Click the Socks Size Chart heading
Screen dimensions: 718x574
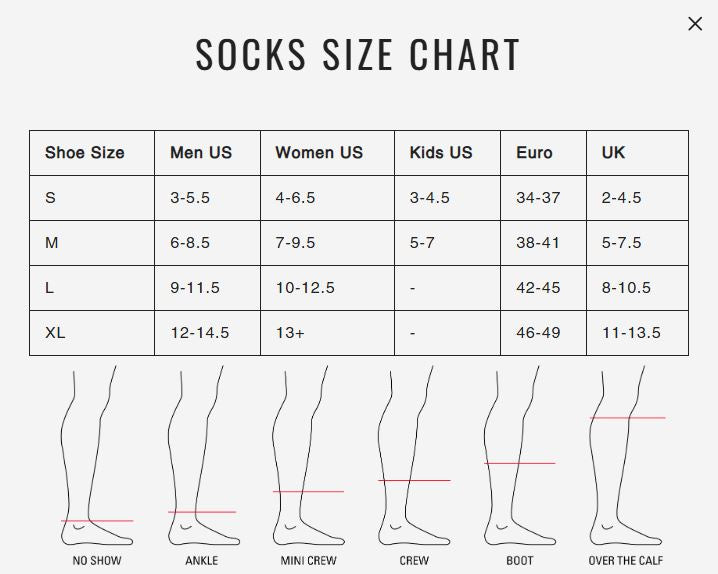click(x=358, y=55)
